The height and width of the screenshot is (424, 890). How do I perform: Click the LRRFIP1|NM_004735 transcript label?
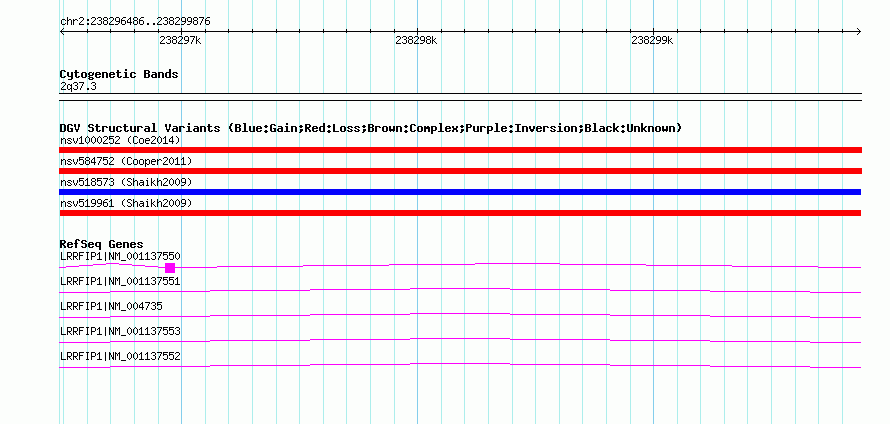[111, 307]
